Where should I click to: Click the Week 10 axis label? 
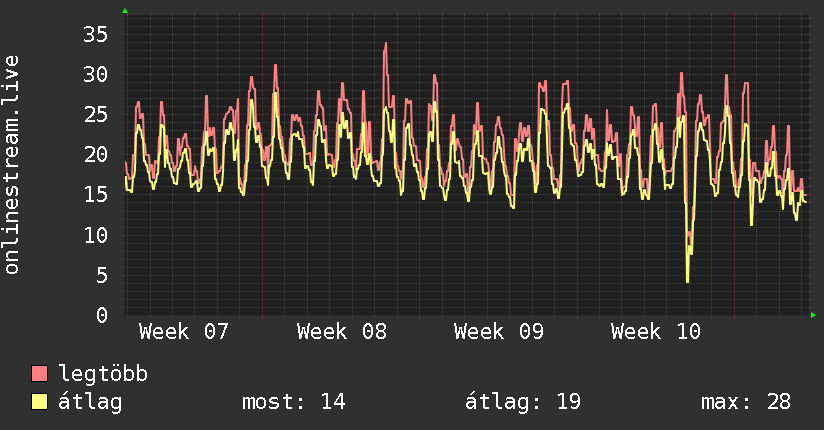coord(656,332)
